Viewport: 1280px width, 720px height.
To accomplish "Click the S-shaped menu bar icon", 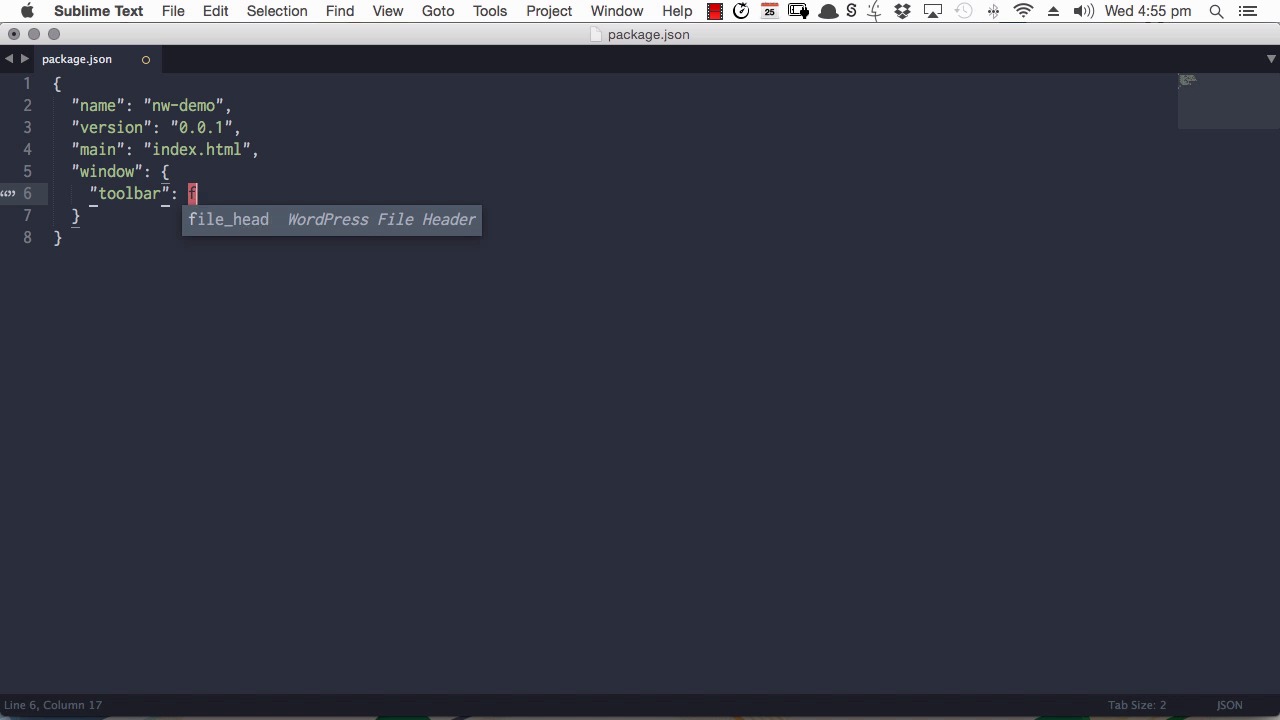I will (851, 11).
